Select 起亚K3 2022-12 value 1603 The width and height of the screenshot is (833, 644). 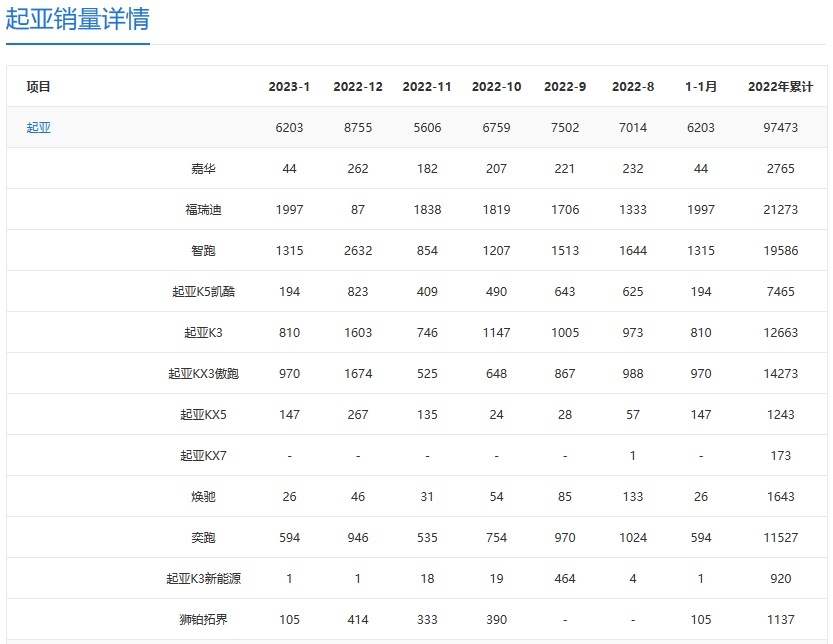click(358, 333)
